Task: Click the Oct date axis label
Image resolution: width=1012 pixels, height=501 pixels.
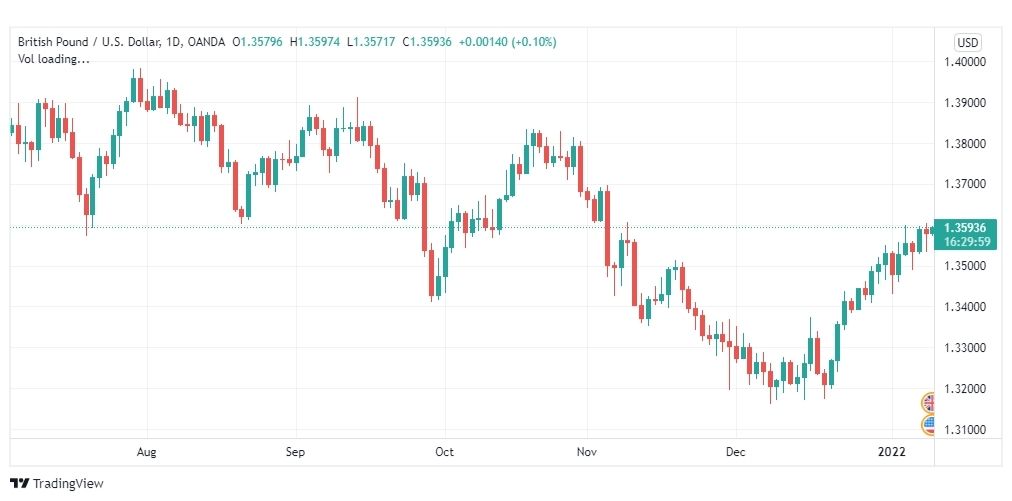Action: coord(444,452)
